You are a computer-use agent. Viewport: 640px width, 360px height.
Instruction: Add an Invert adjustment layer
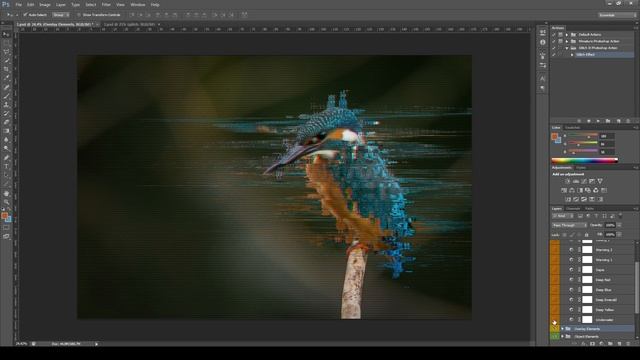[568, 199]
